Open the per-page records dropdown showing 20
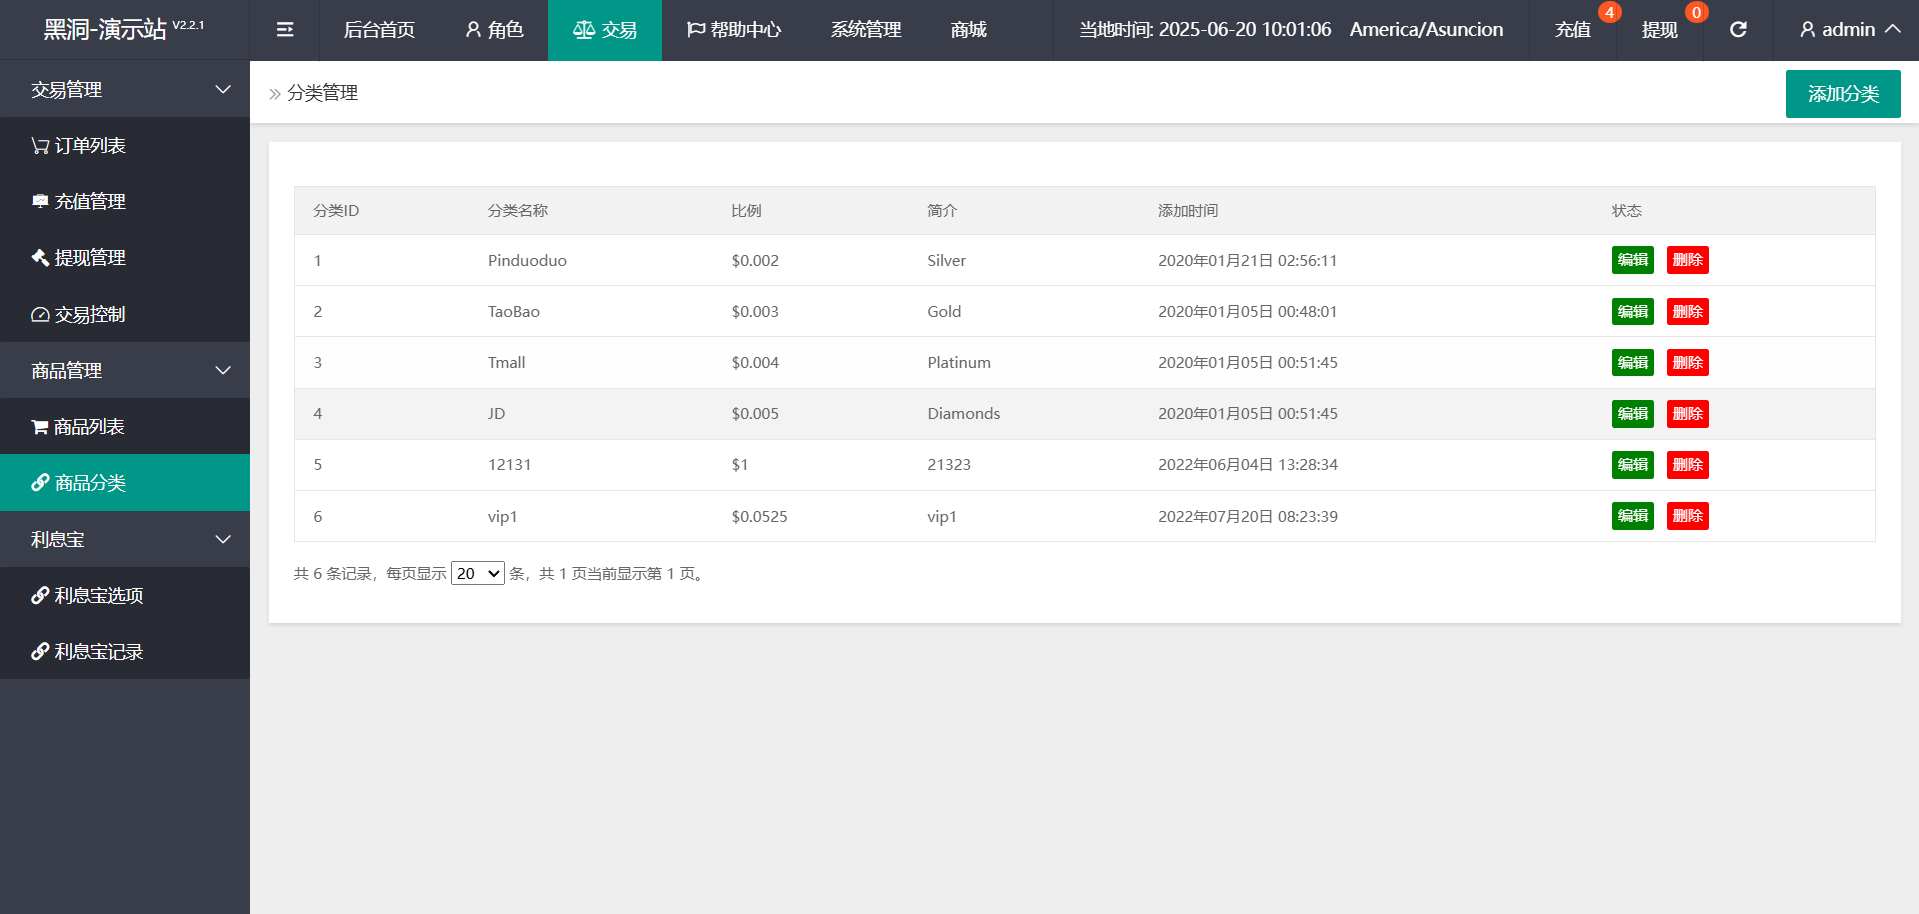Image resolution: width=1919 pixels, height=914 pixels. point(478,574)
